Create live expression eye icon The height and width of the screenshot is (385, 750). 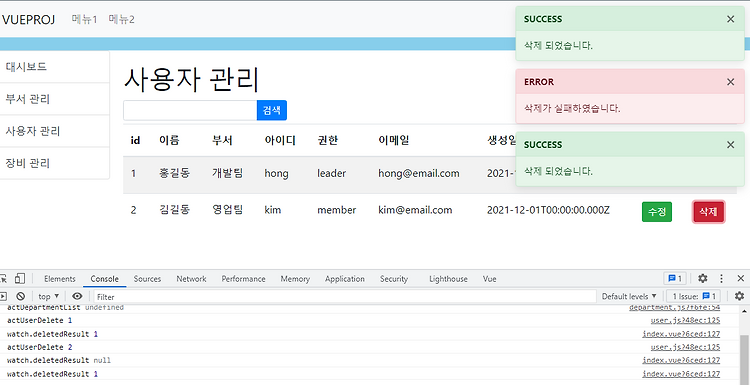click(77, 296)
